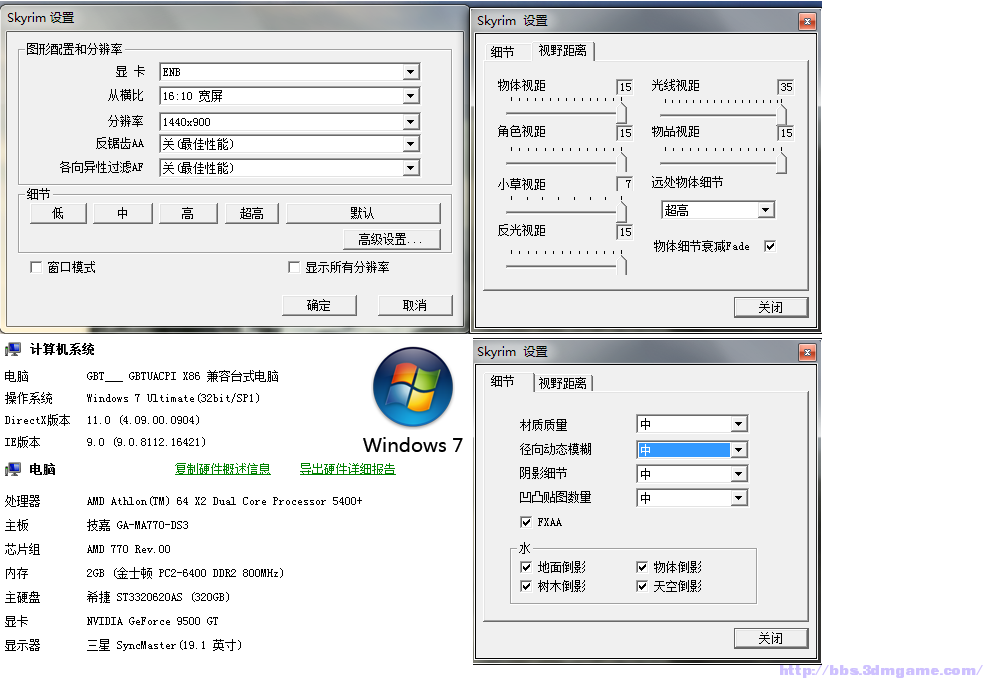Click the 取消 cancel button

[415, 306]
